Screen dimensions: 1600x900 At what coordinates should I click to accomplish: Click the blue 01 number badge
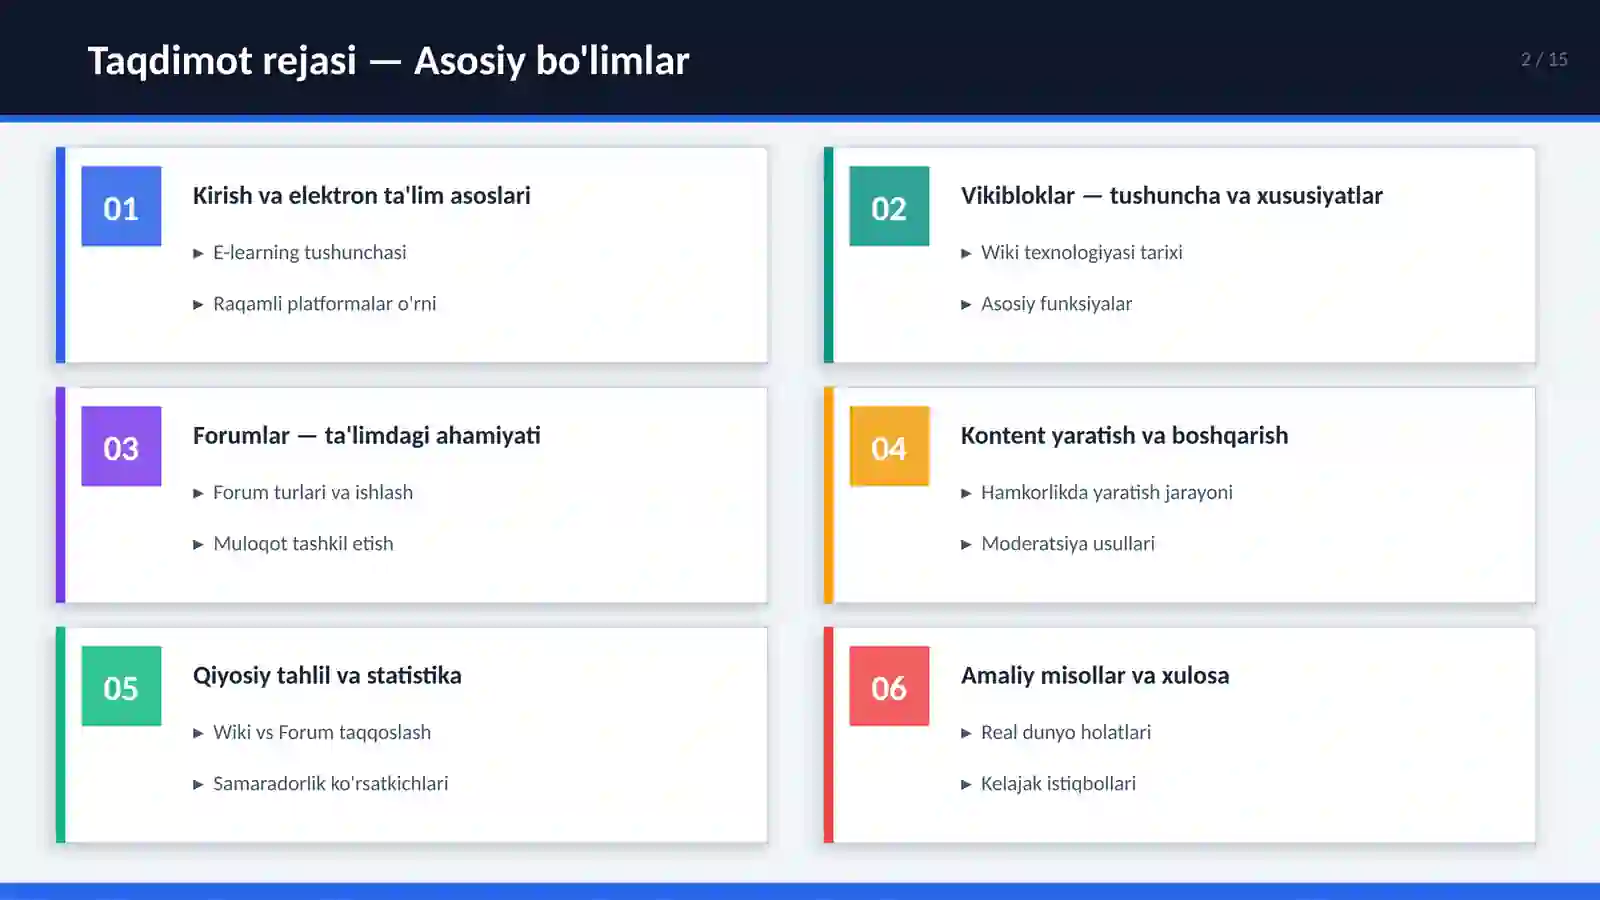point(121,206)
